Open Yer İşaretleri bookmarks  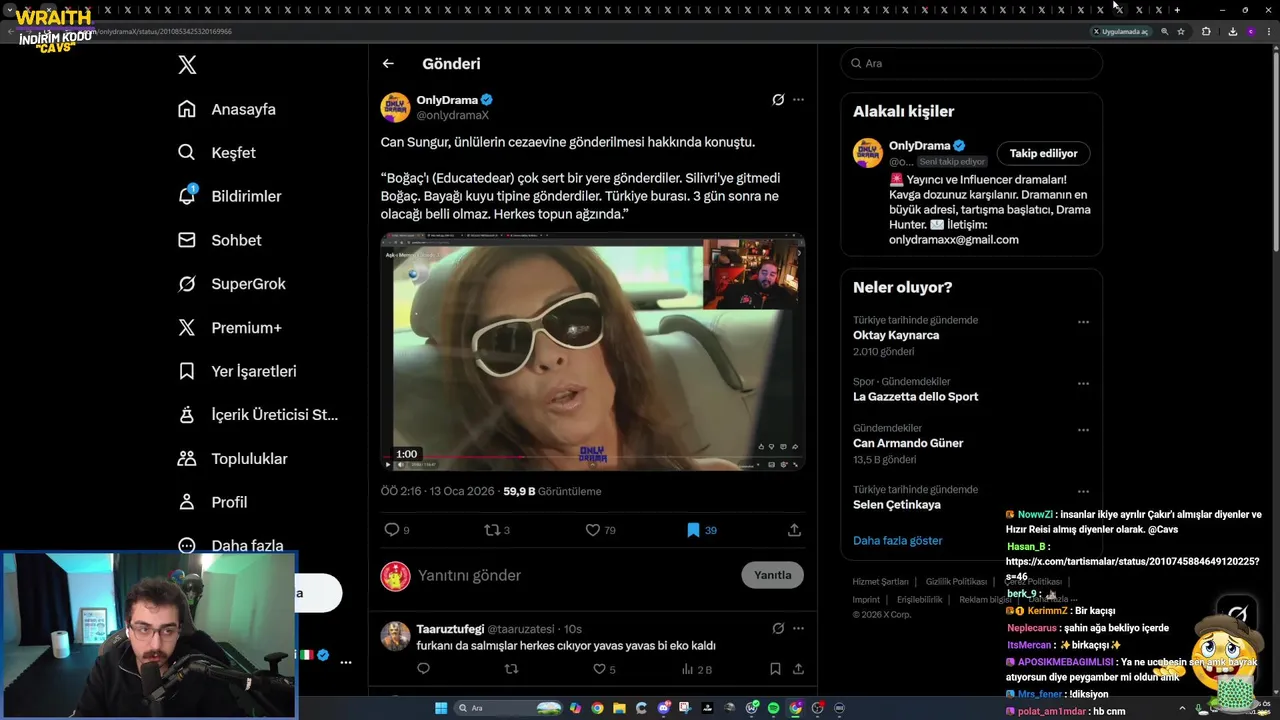click(237, 371)
